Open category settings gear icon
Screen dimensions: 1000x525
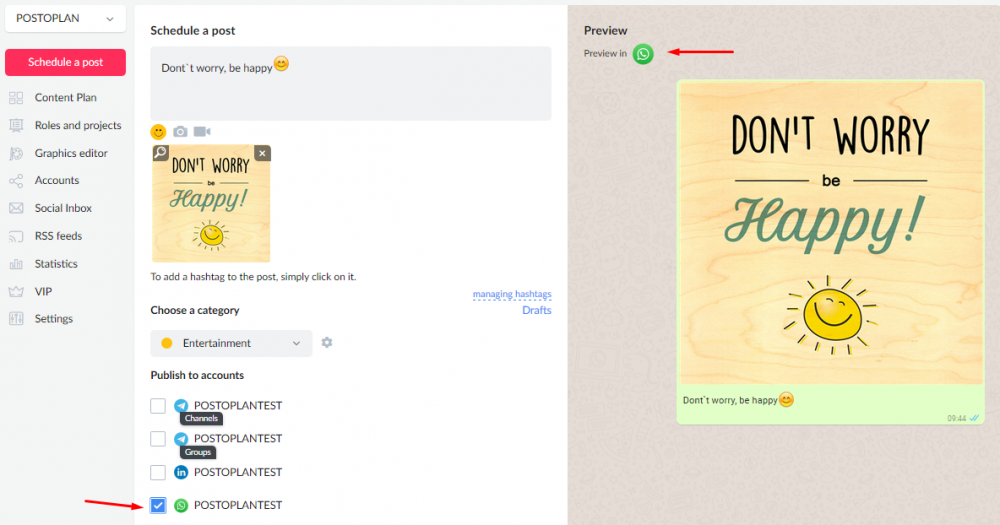[x=327, y=343]
